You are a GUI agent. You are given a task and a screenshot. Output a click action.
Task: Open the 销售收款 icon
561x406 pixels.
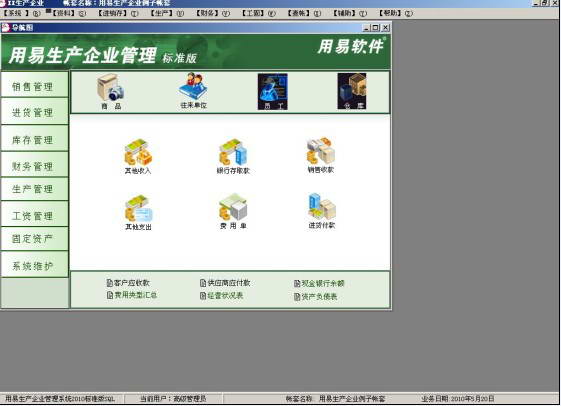coord(321,155)
